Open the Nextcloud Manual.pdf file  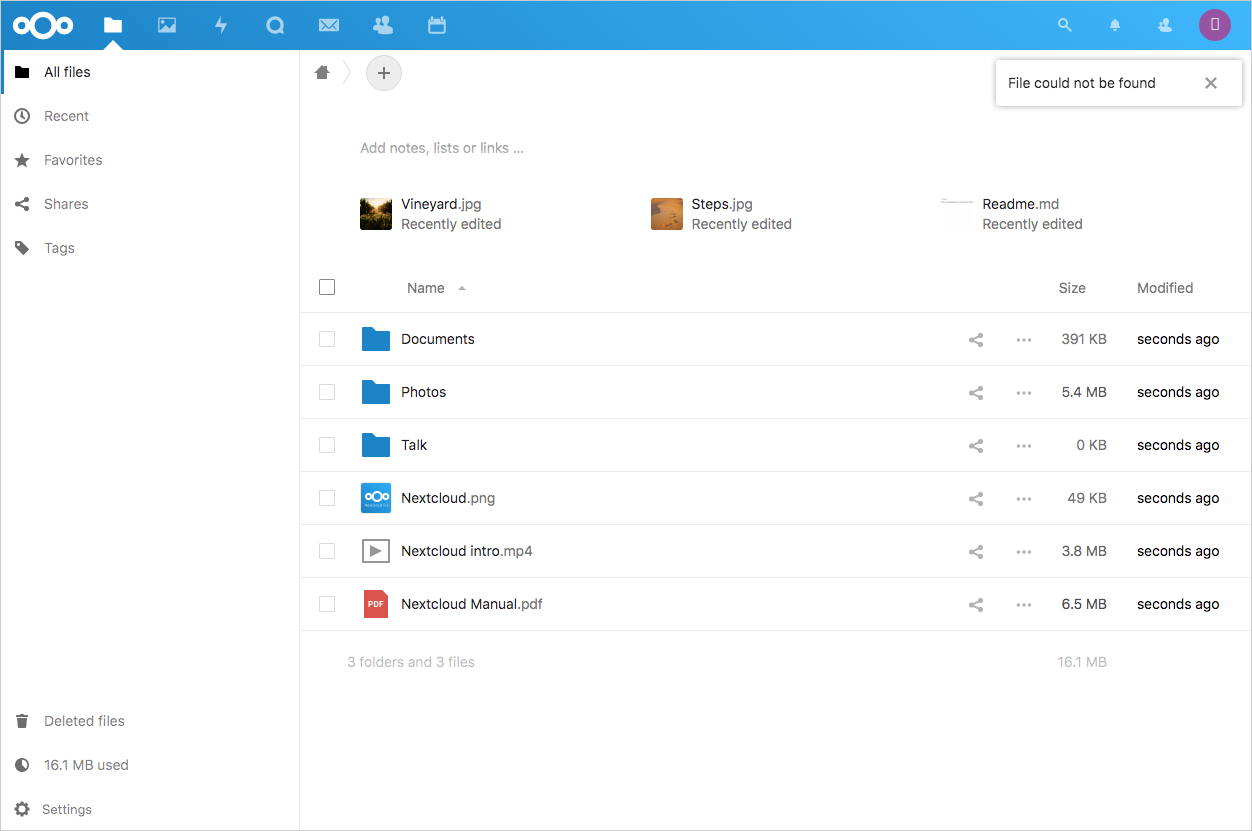click(472, 604)
